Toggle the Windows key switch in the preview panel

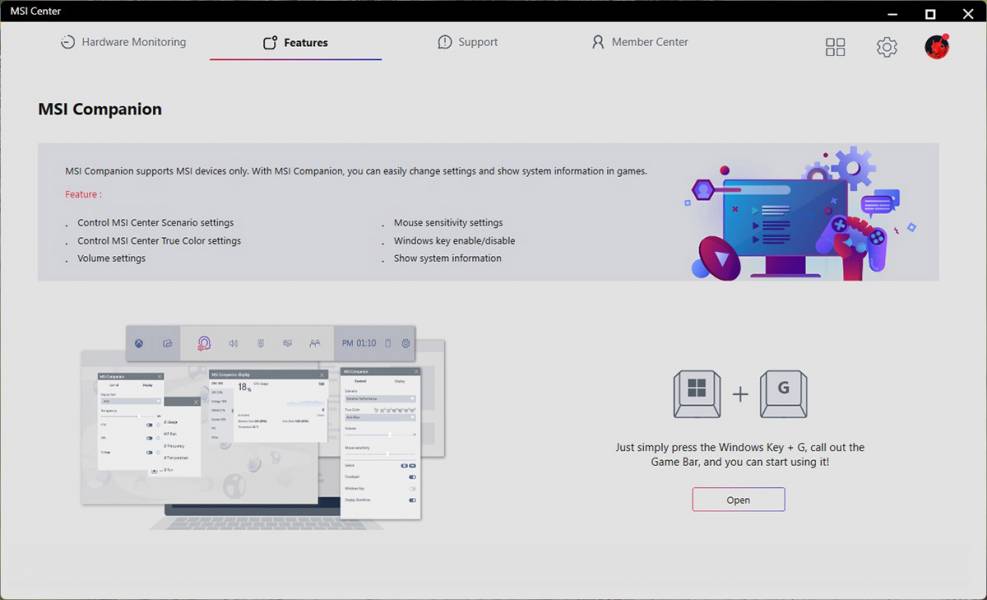pos(412,489)
